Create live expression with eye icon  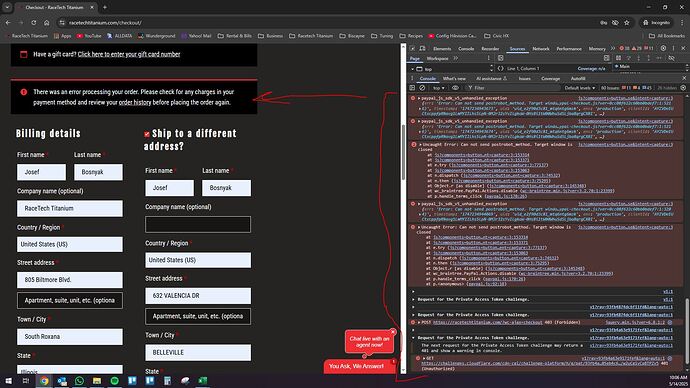tap(455, 88)
